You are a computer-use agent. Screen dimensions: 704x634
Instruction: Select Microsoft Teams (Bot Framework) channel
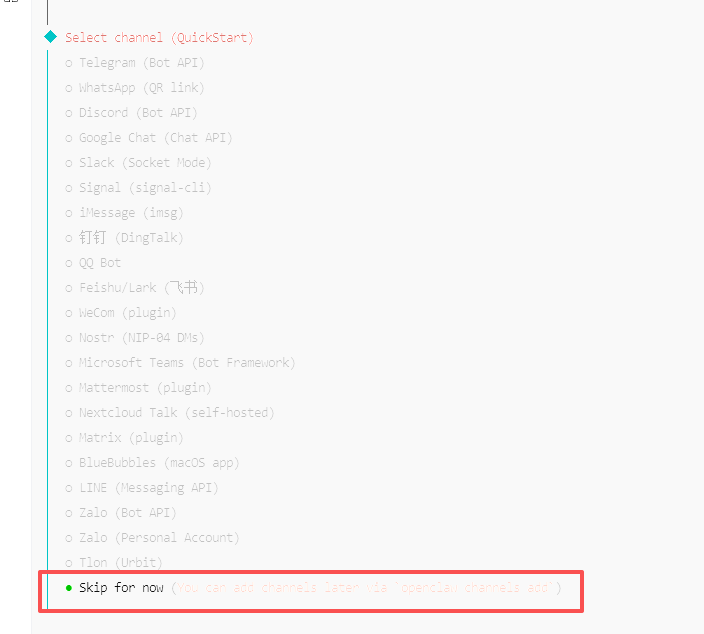pyautogui.click(x=187, y=363)
